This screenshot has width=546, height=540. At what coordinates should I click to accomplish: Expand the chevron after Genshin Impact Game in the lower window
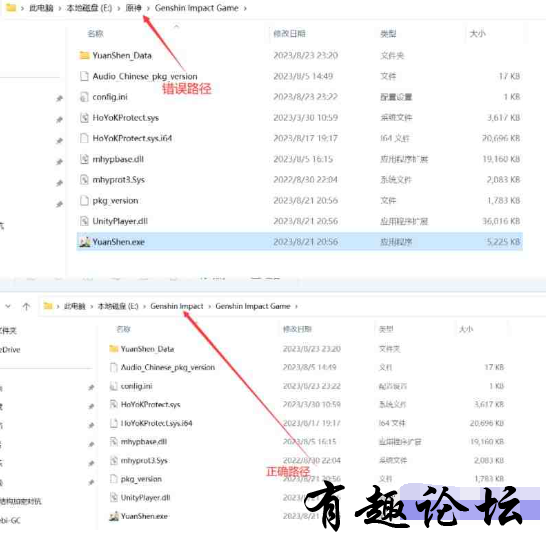click(296, 306)
